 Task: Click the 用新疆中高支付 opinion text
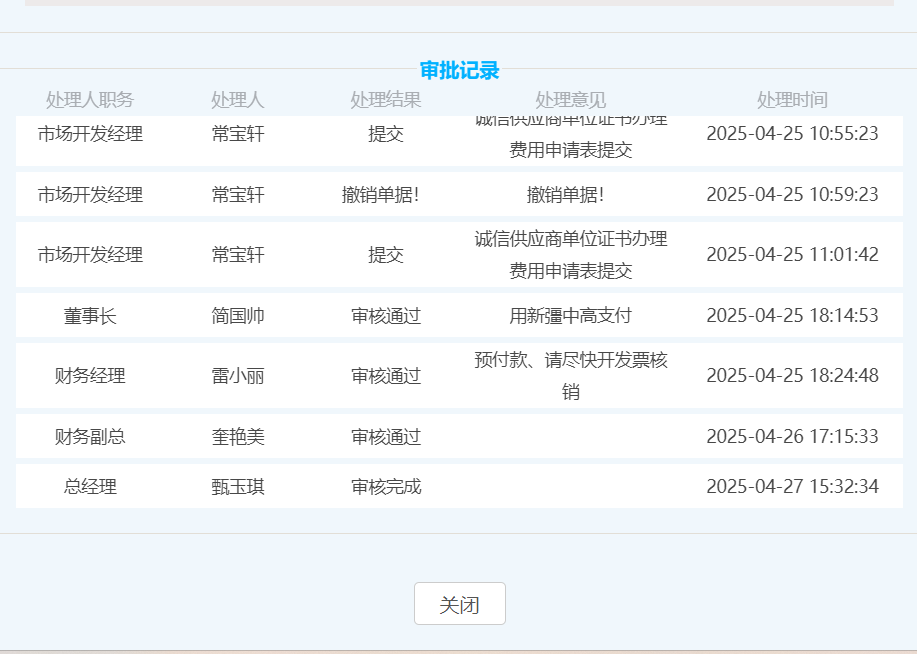(571, 316)
